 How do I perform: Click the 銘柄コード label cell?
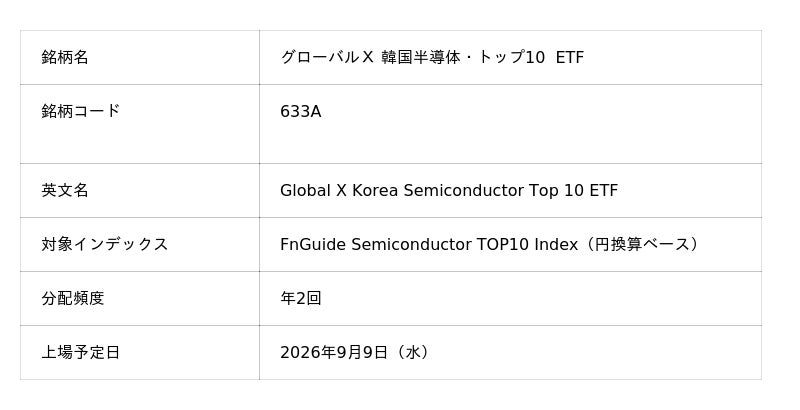(x=140, y=124)
